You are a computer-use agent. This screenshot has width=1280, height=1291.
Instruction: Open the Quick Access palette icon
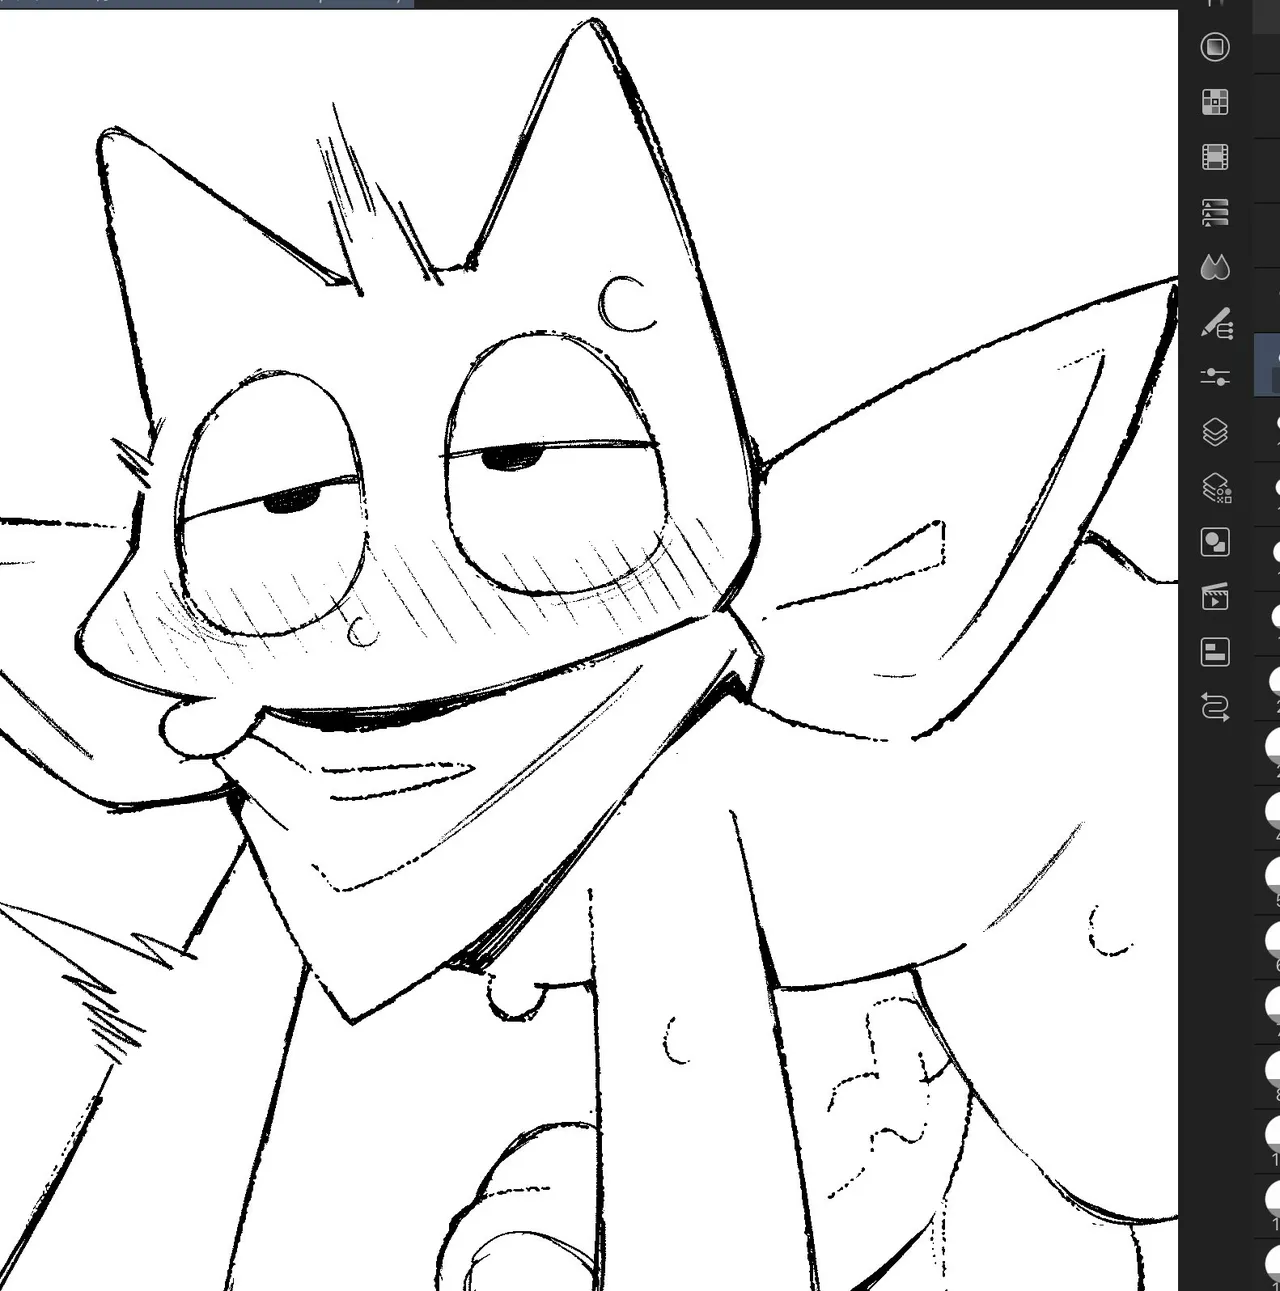pos(1215,47)
